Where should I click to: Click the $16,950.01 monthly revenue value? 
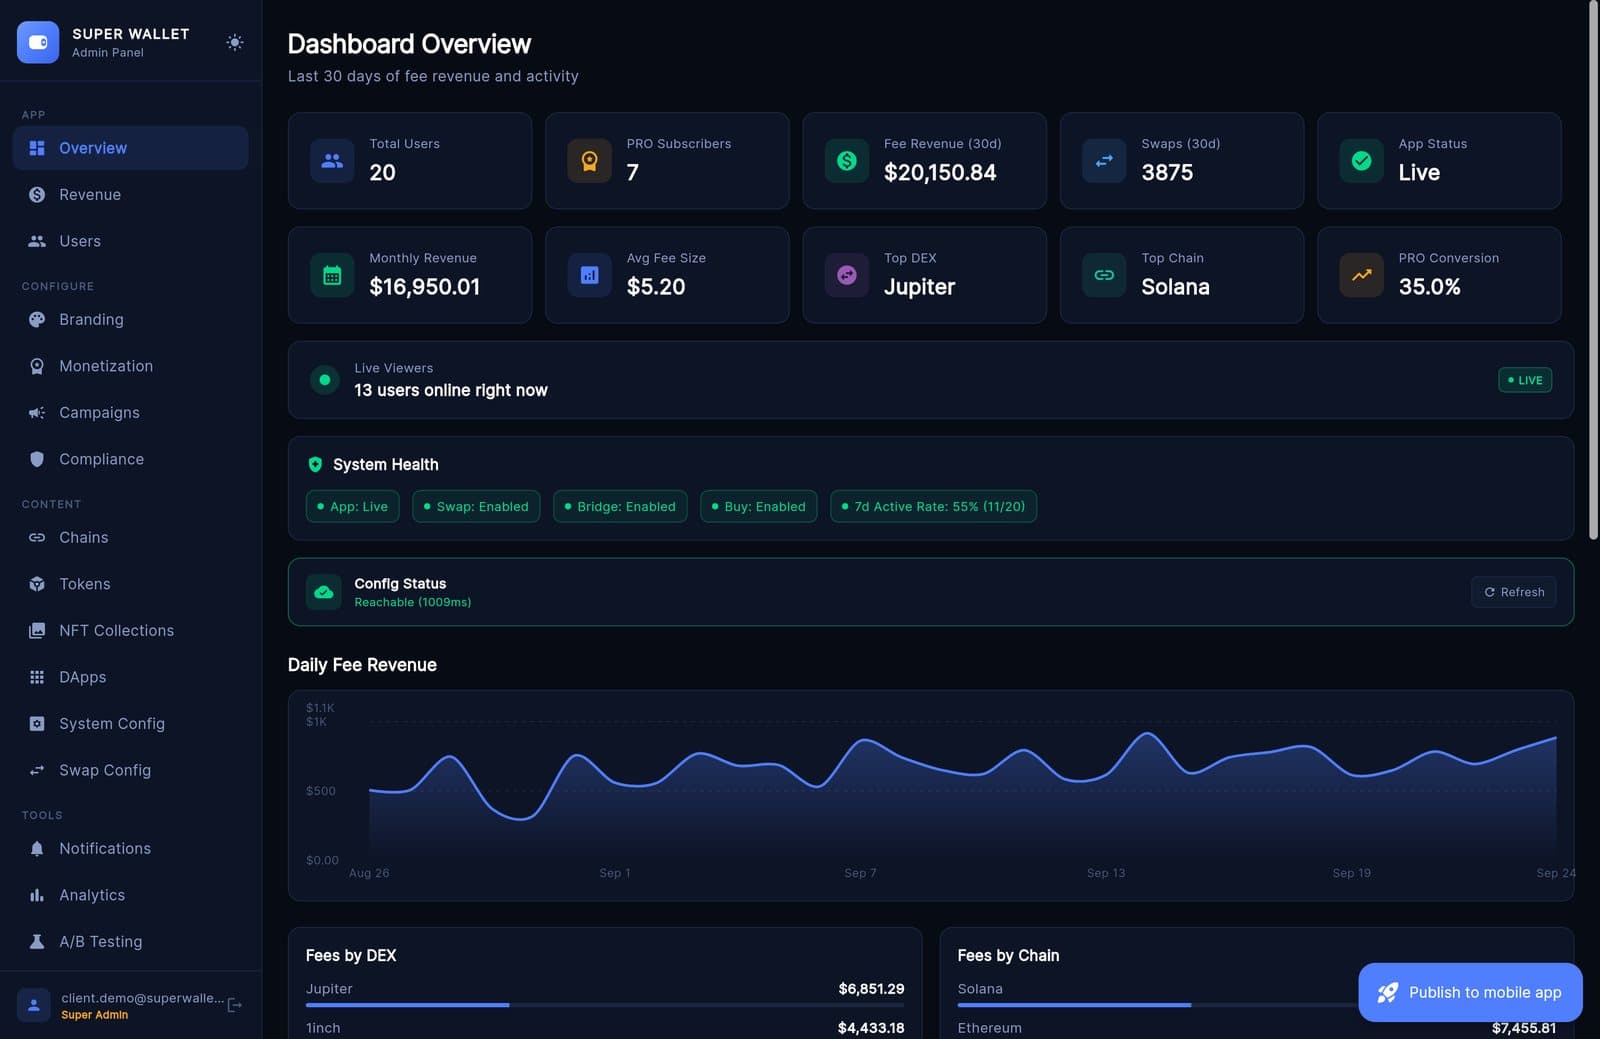424,287
